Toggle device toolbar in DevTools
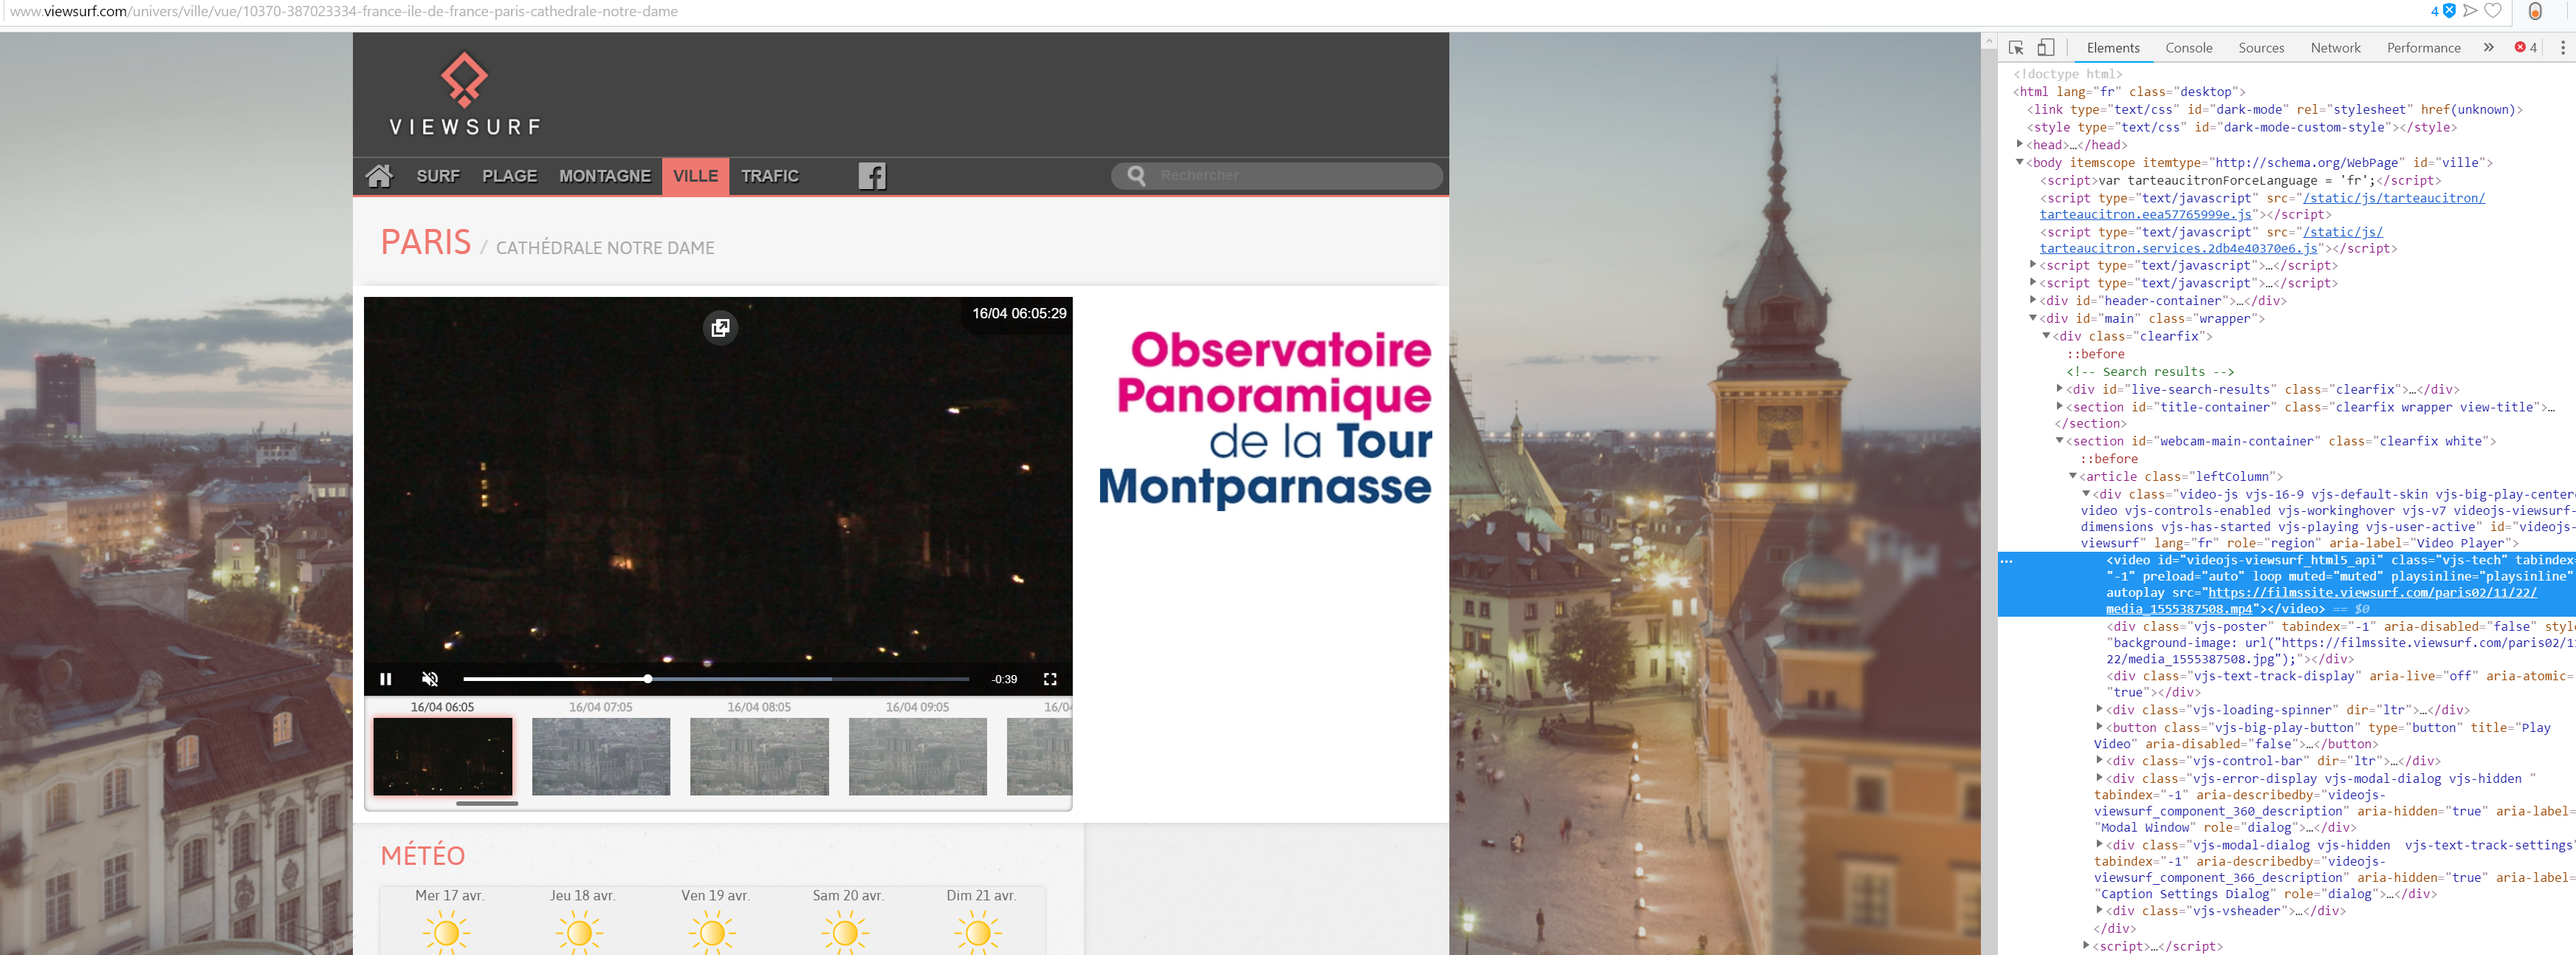The image size is (2576, 955). click(2046, 47)
